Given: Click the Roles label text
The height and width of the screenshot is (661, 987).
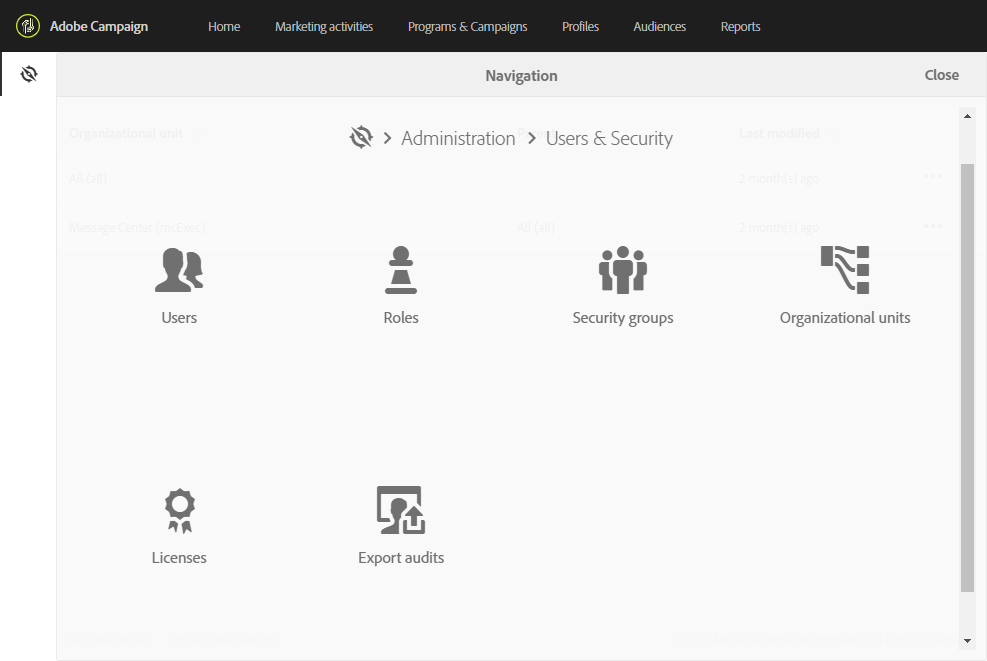Looking at the screenshot, I should 401,317.
